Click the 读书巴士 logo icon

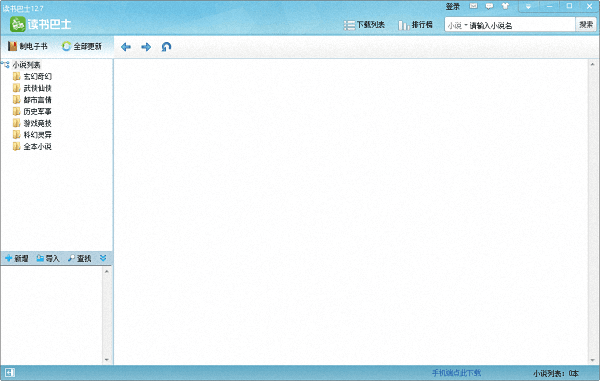tap(18, 24)
